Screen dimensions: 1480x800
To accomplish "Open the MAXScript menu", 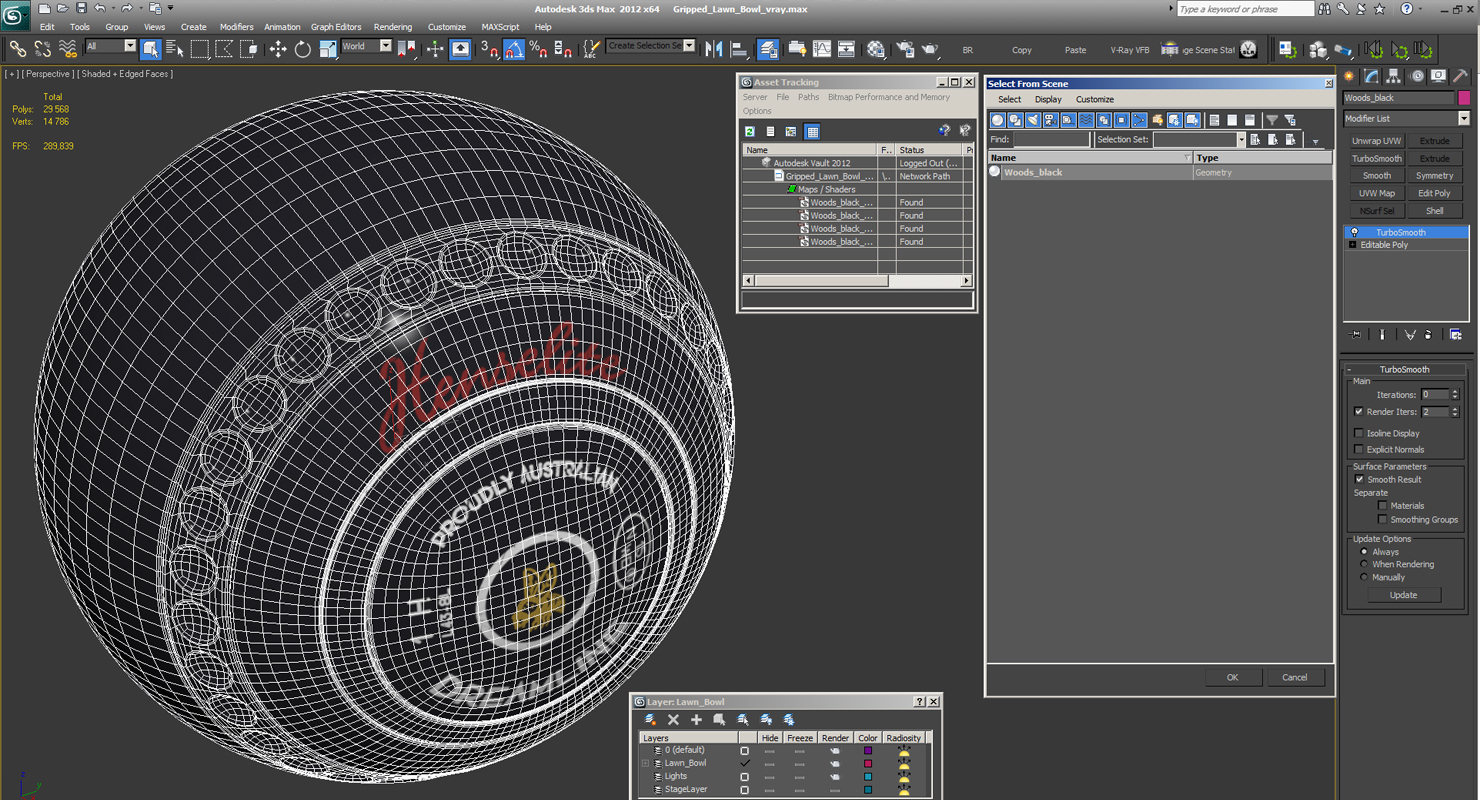I will click(500, 27).
